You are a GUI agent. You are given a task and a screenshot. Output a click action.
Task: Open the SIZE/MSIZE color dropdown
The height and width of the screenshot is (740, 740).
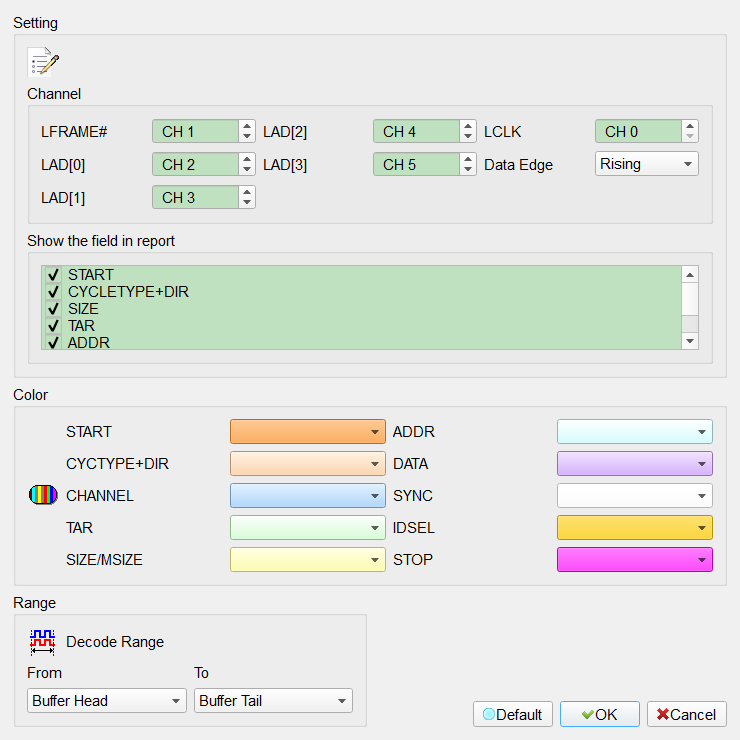click(x=308, y=560)
